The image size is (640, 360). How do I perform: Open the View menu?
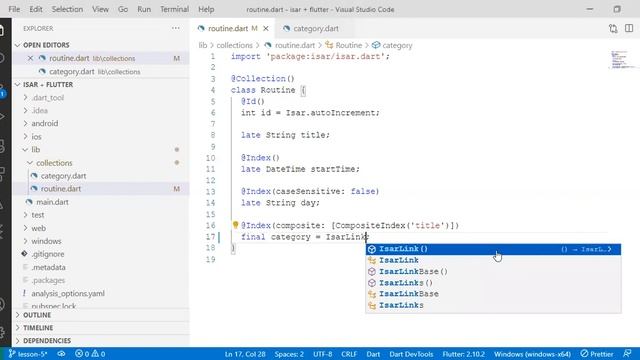(x=100, y=9)
